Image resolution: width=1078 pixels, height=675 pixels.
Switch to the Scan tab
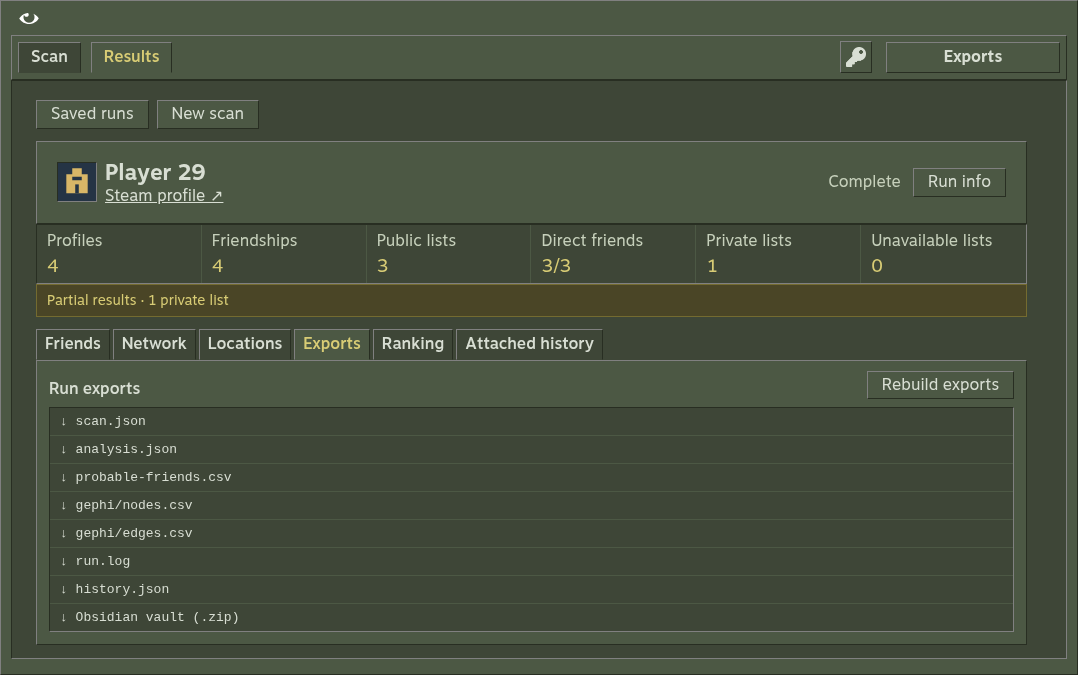[x=50, y=57]
